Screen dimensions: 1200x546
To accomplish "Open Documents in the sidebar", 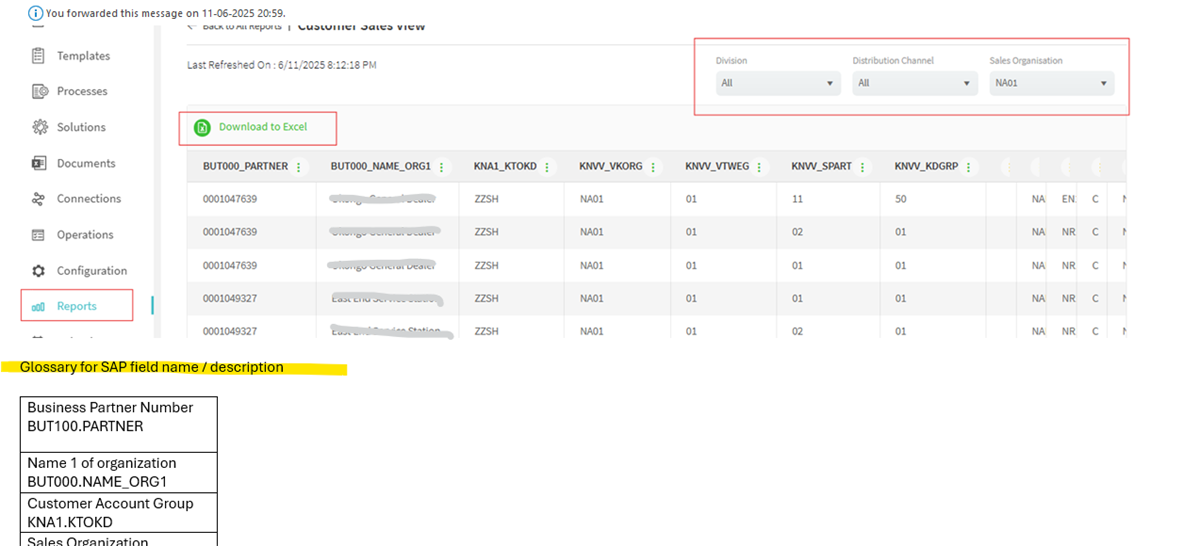I will pos(86,163).
